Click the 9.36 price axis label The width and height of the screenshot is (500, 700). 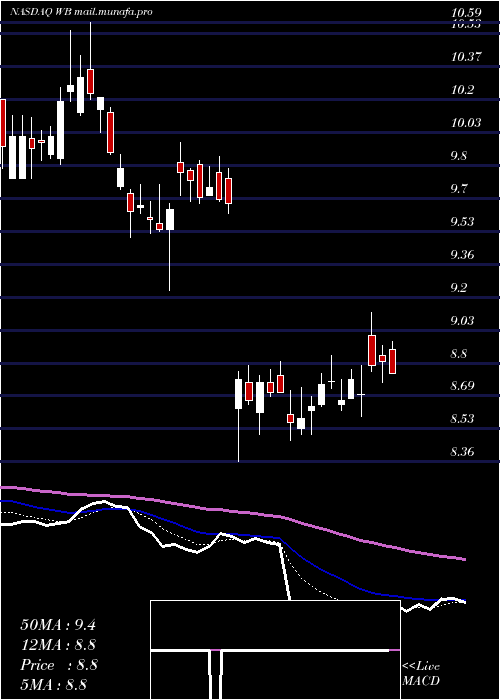pyautogui.click(x=462, y=255)
